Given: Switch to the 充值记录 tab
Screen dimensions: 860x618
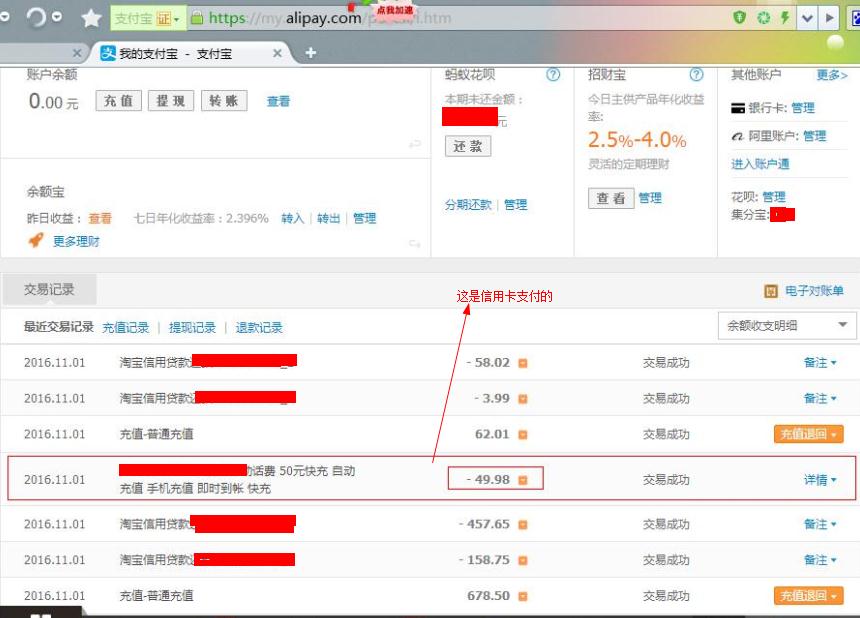Looking at the screenshot, I should [126, 327].
